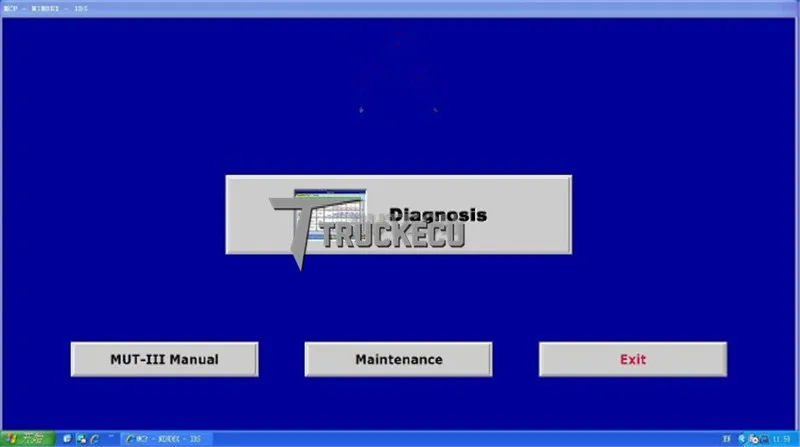The image size is (800, 447).
Task: Select the MUT-III taskbar window button
Action: 166,439
